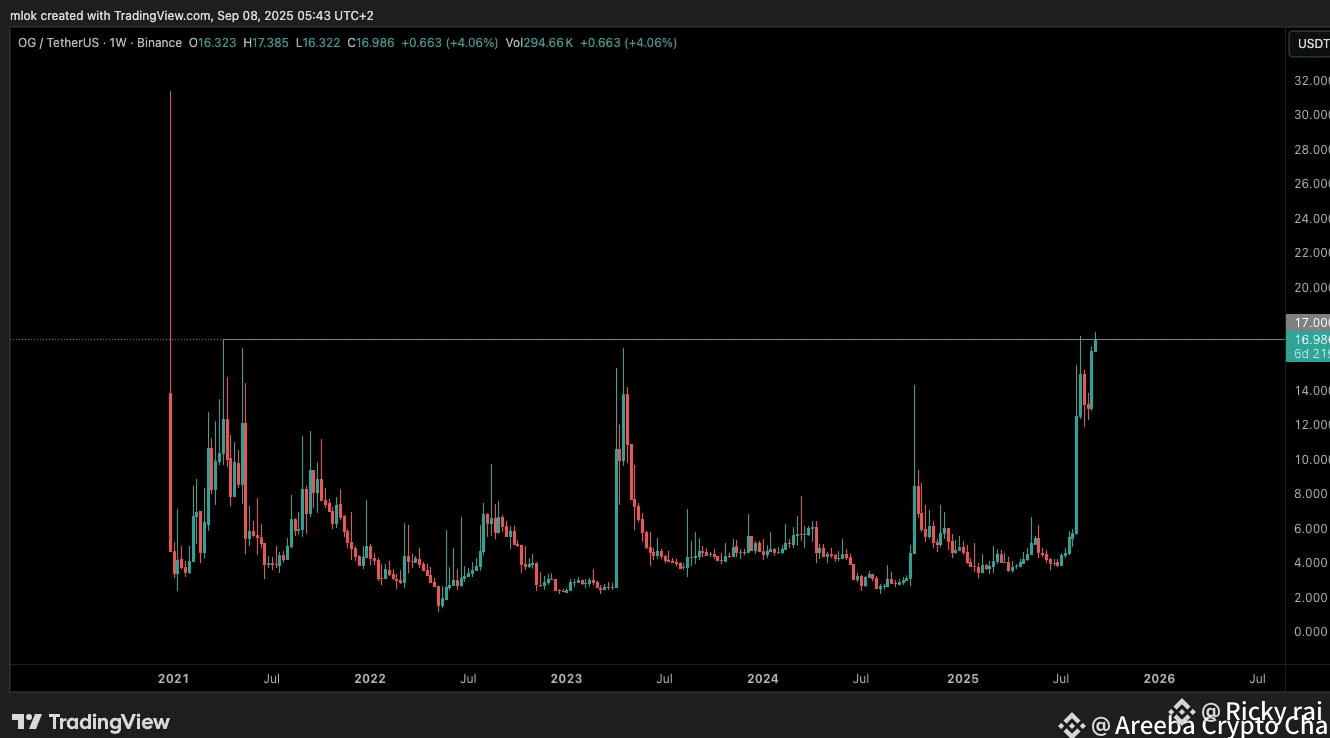Click the open value O16.323

[213, 43]
